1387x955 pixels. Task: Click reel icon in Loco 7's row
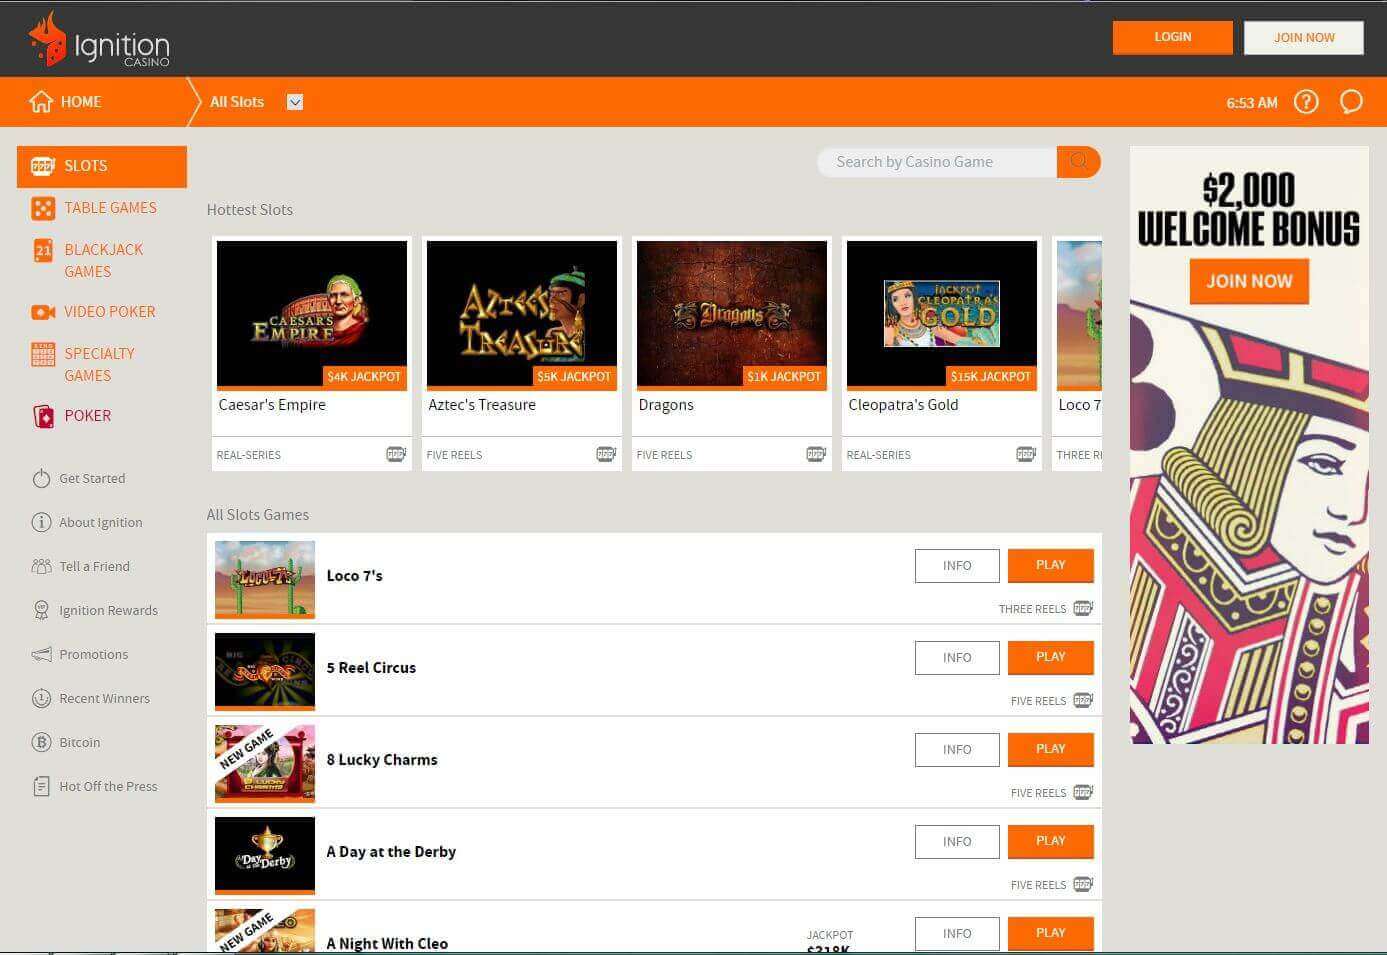click(1083, 608)
